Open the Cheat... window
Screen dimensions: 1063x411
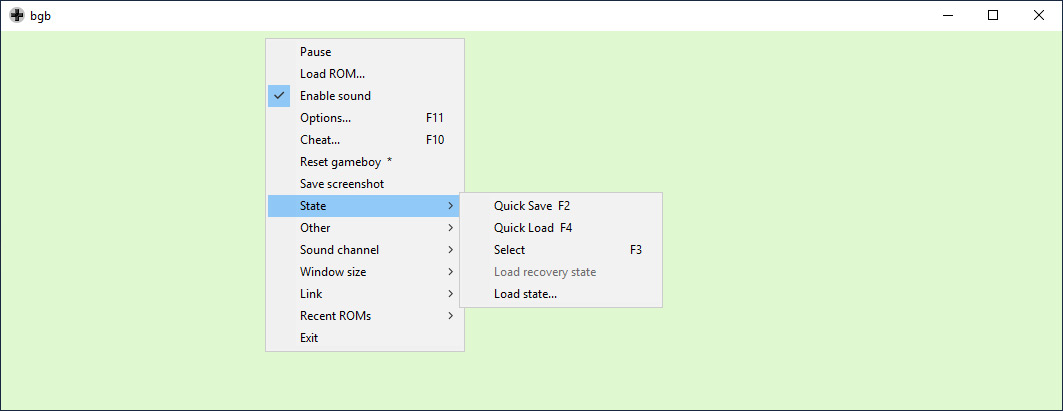(365, 140)
